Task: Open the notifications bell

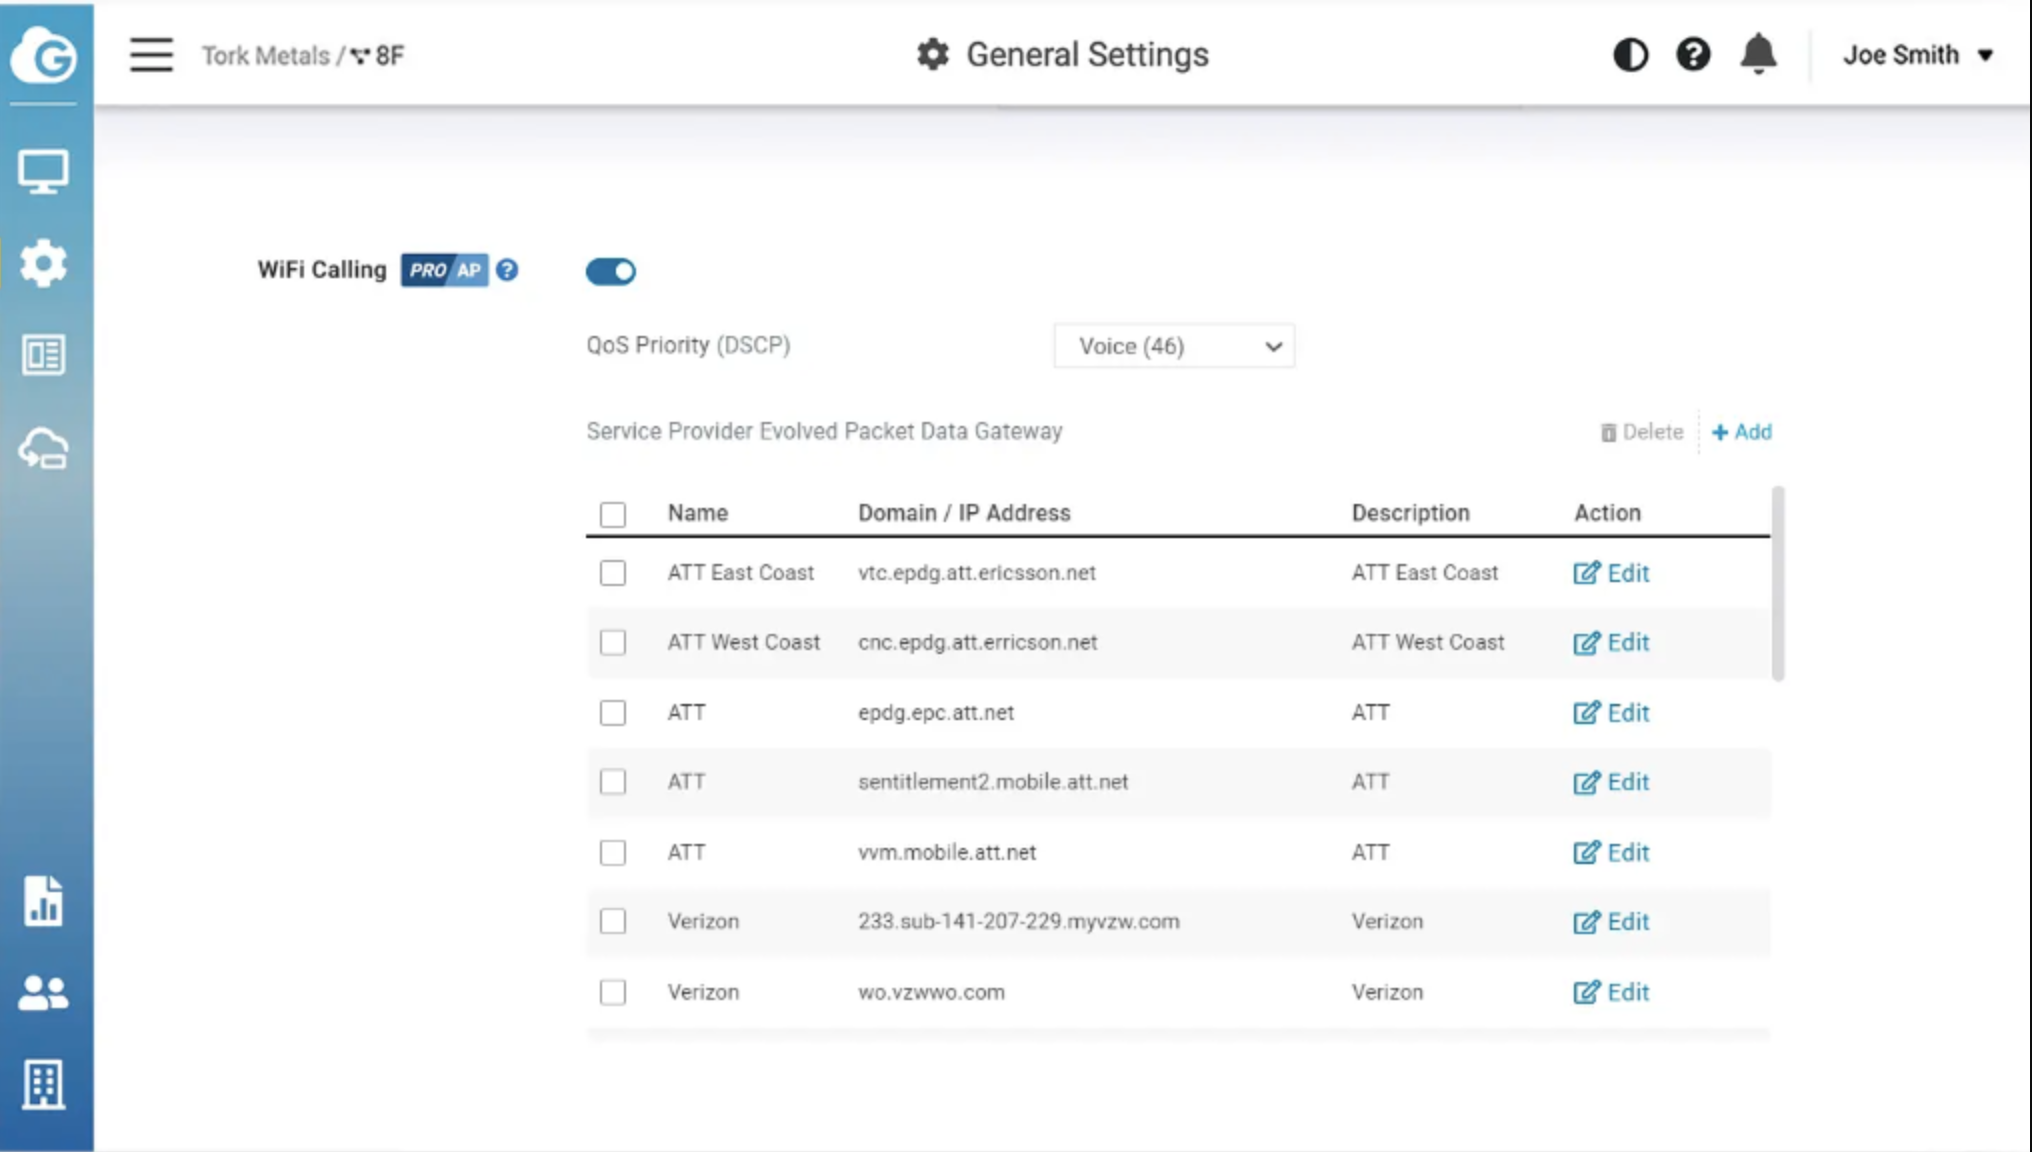Action: [x=1758, y=55]
